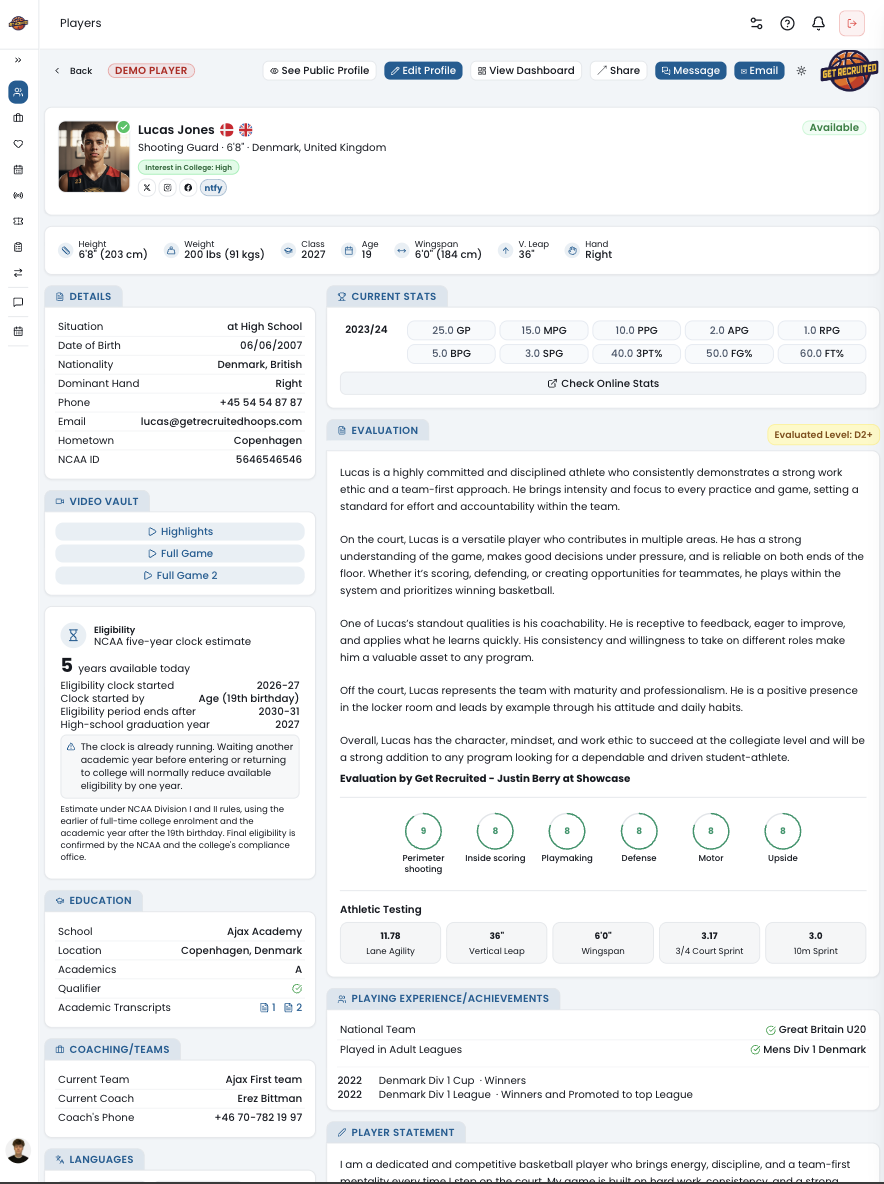Open messages via chat bubble sidebar icon

(x=18, y=302)
